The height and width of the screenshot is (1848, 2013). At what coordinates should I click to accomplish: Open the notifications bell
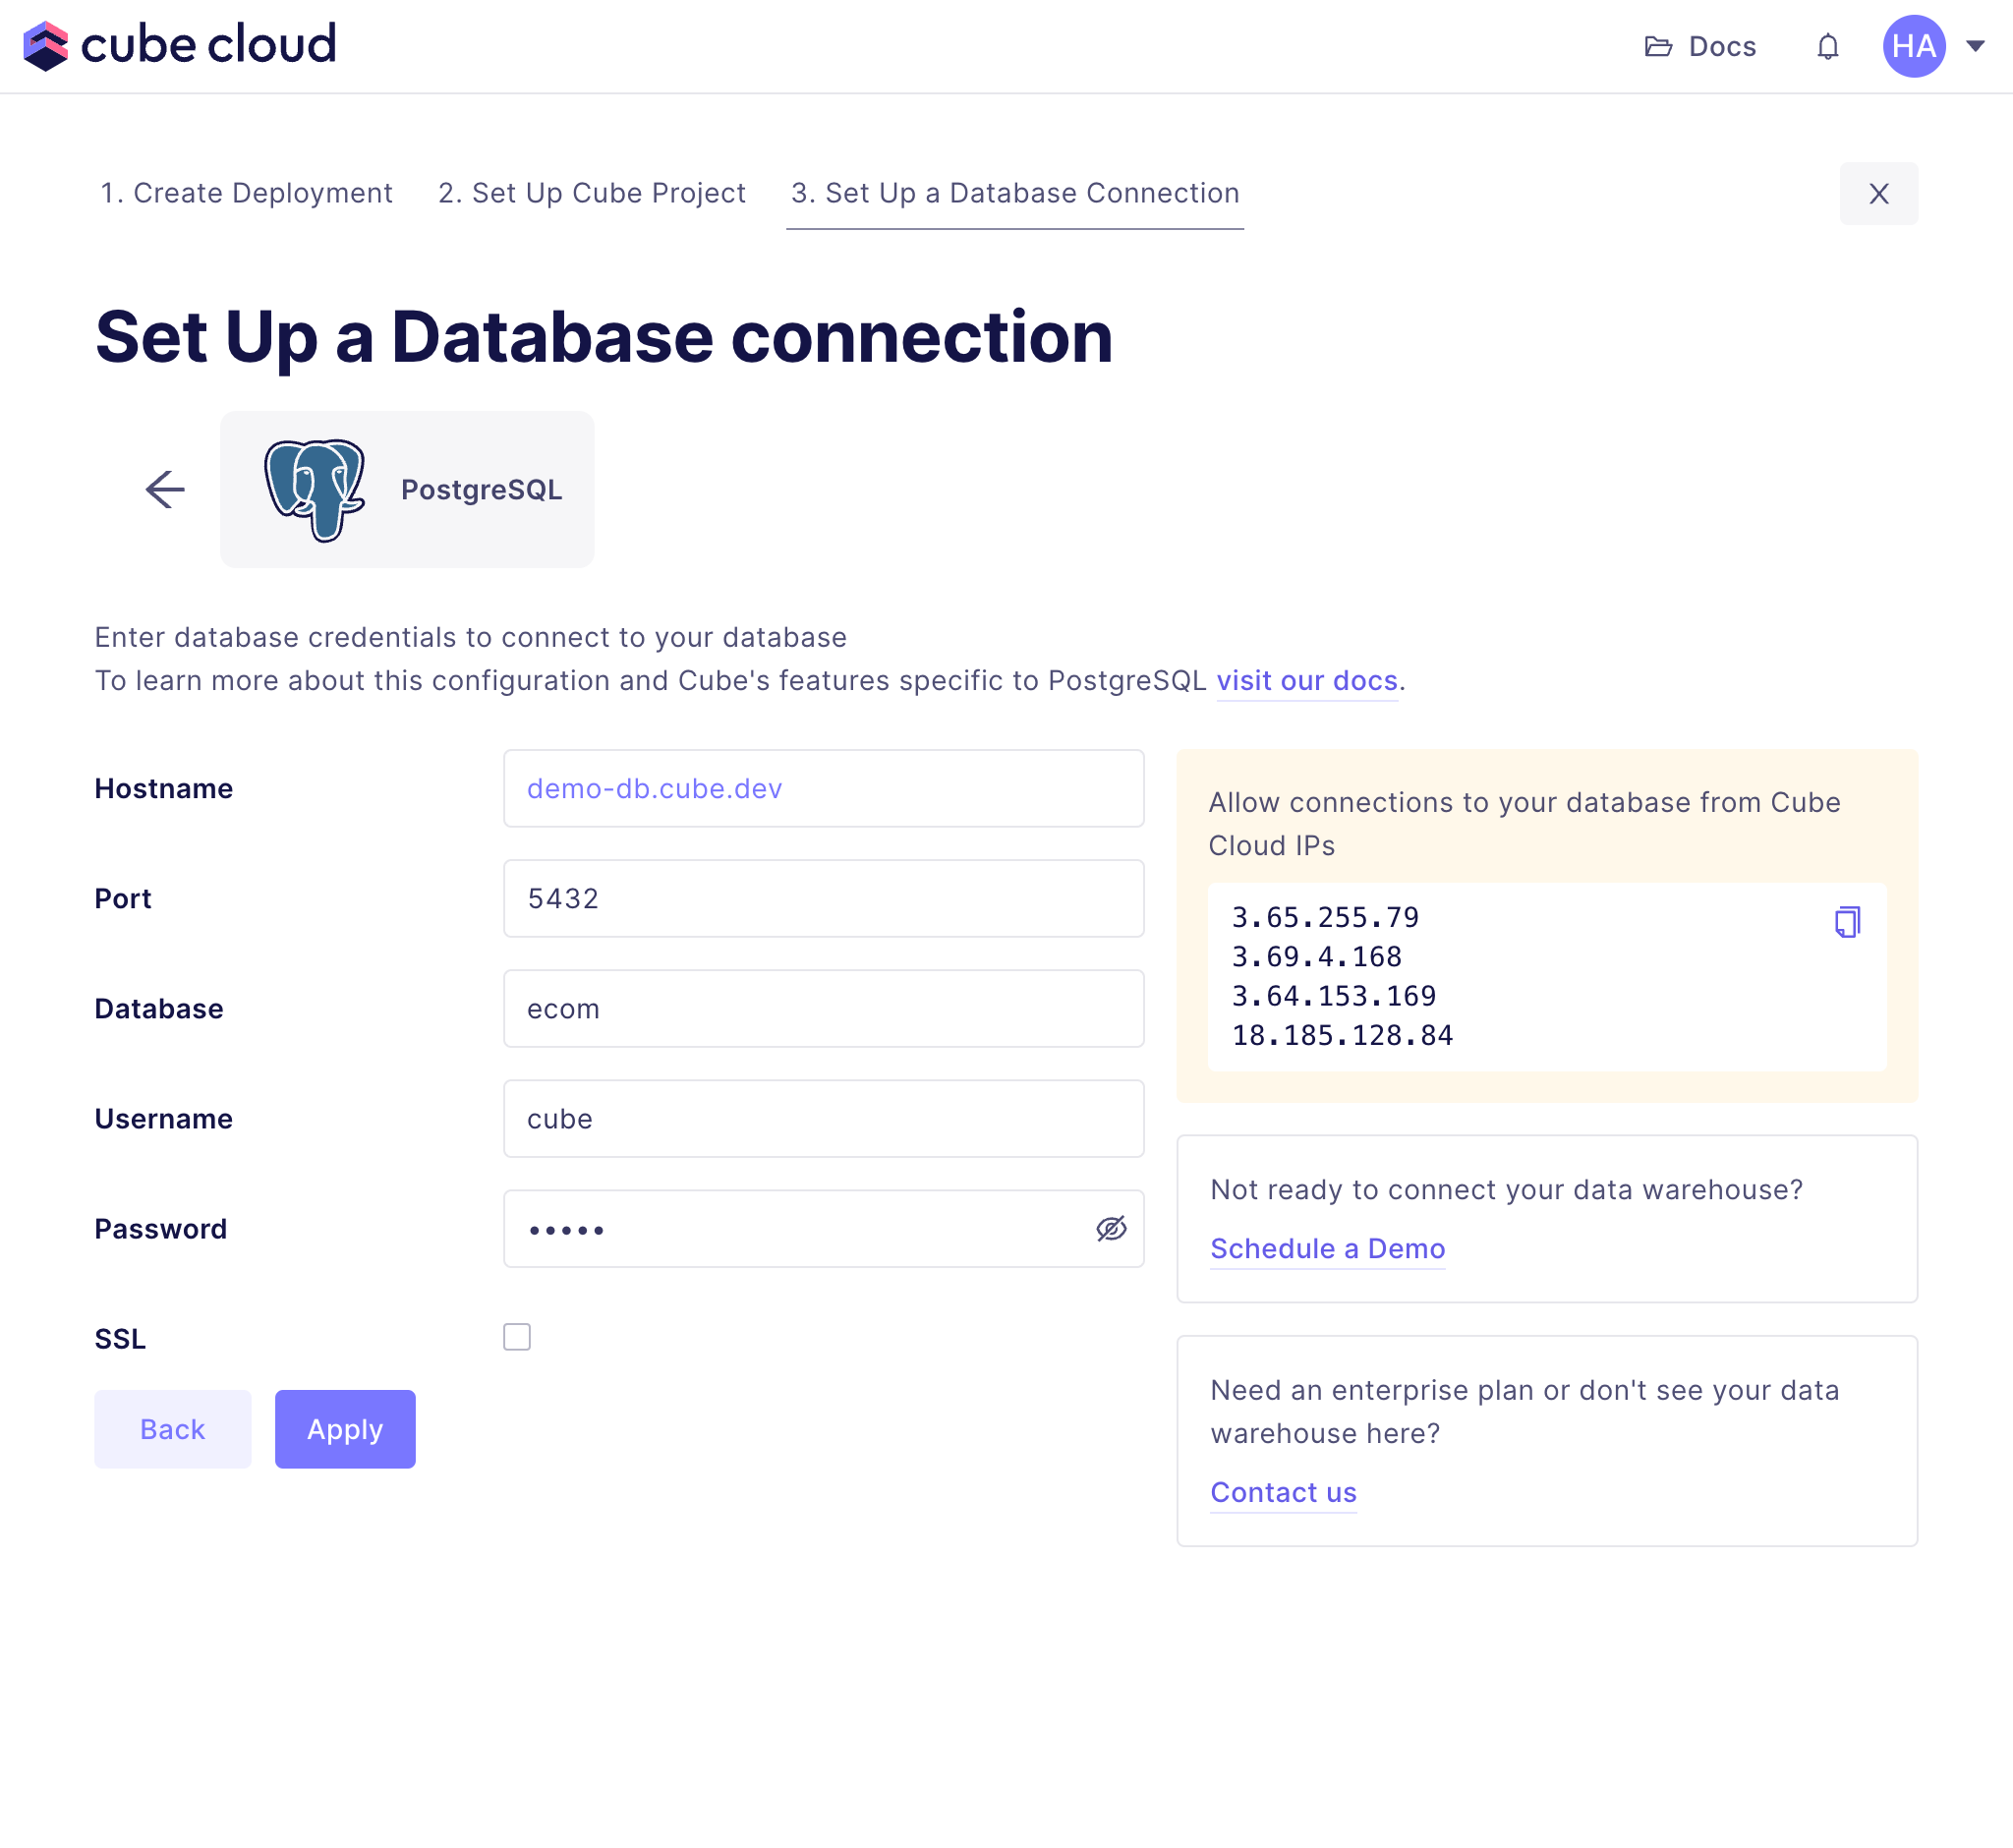coord(1827,46)
